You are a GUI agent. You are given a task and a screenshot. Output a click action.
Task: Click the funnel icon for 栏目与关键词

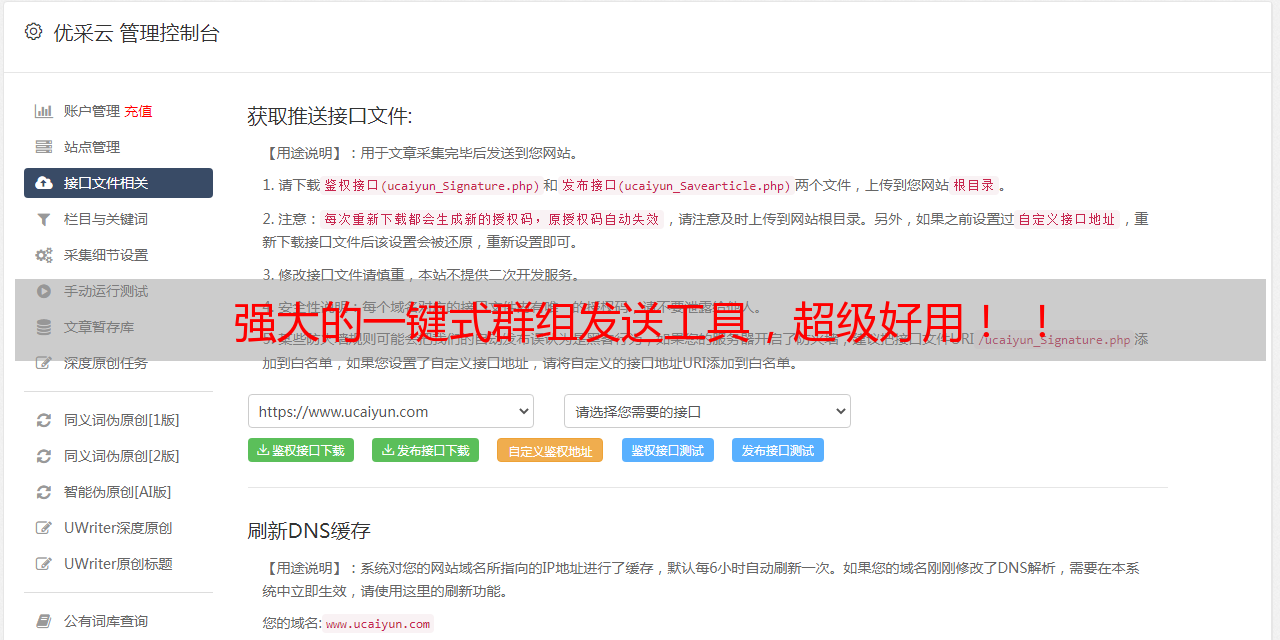pyautogui.click(x=44, y=219)
